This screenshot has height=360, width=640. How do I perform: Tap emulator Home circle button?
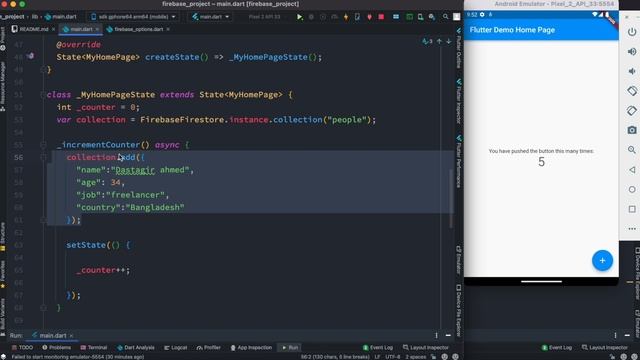632,189
